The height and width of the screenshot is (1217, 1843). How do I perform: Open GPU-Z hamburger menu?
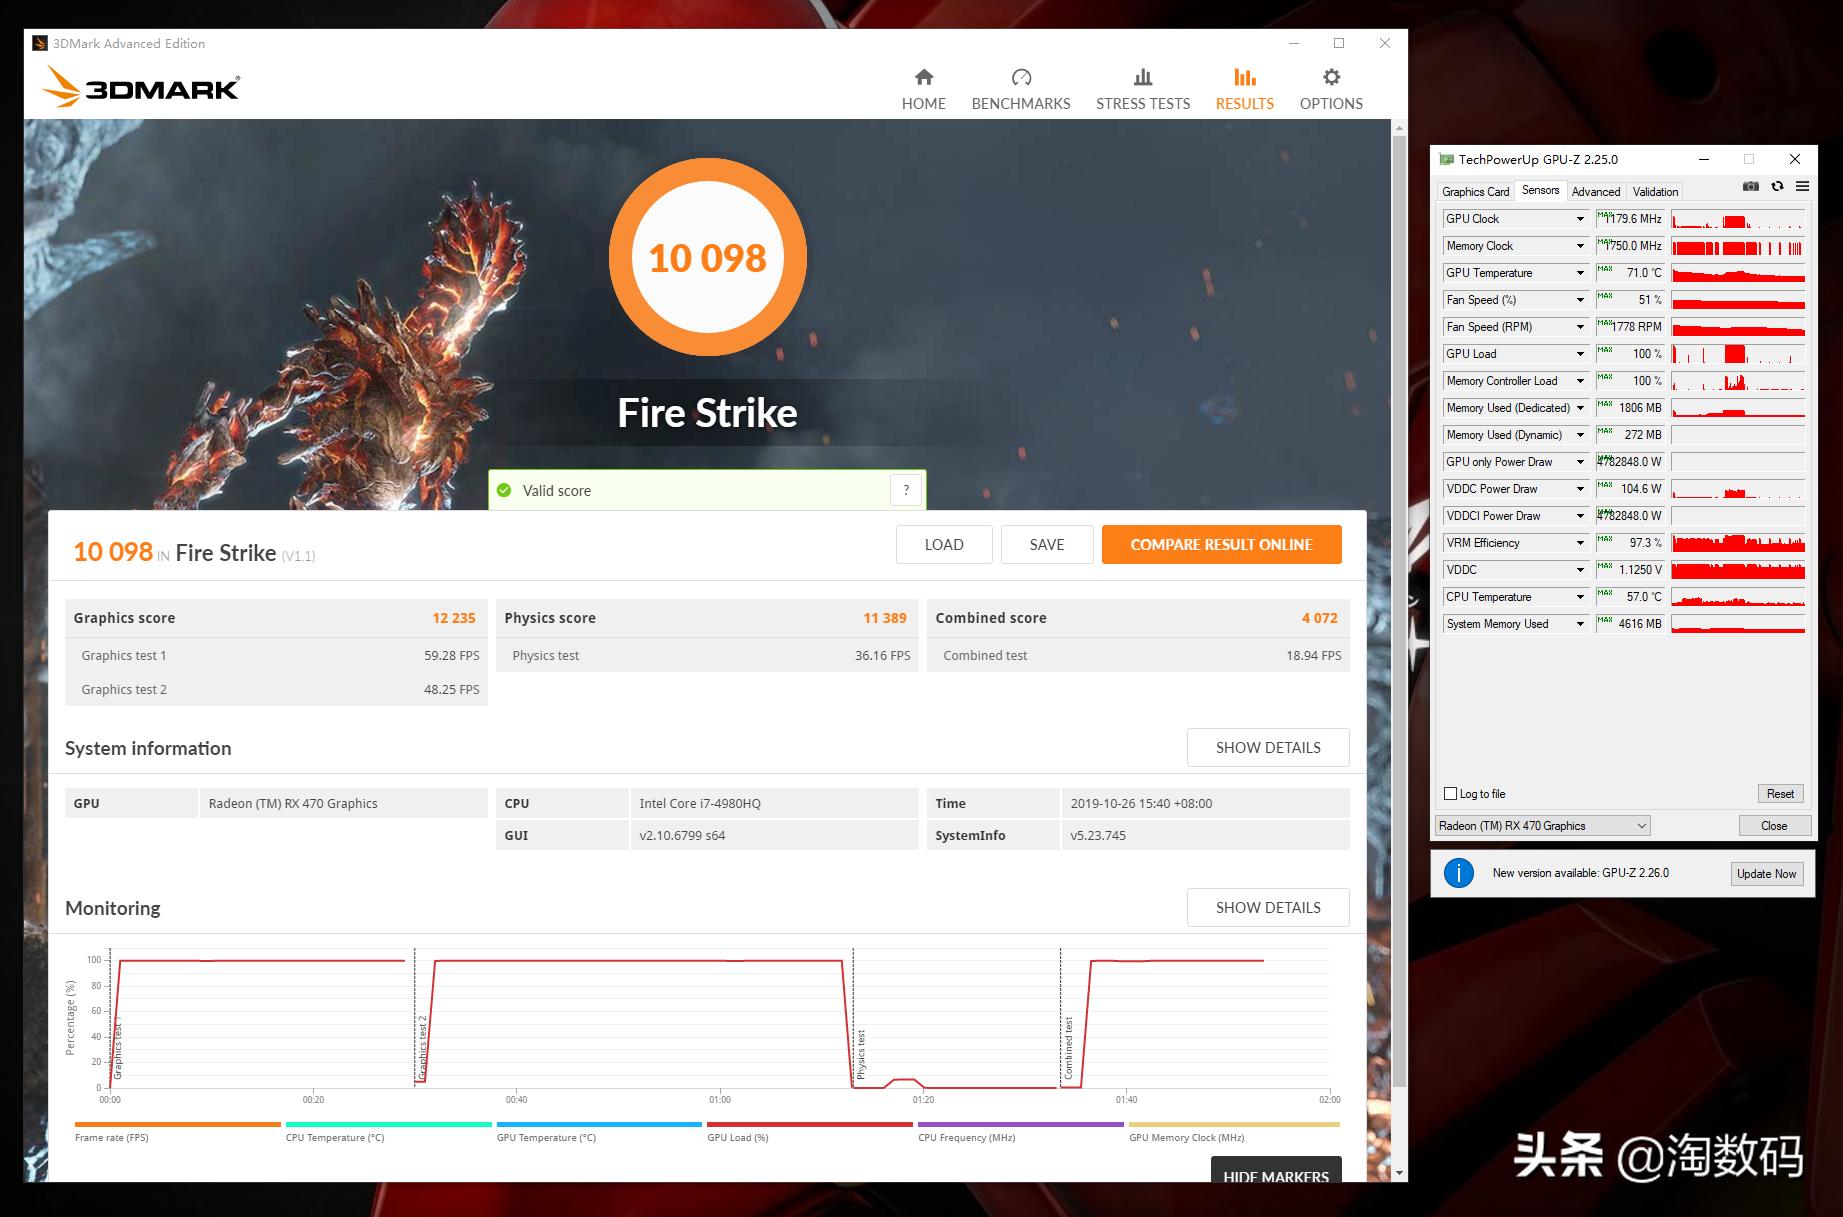point(1802,187)
